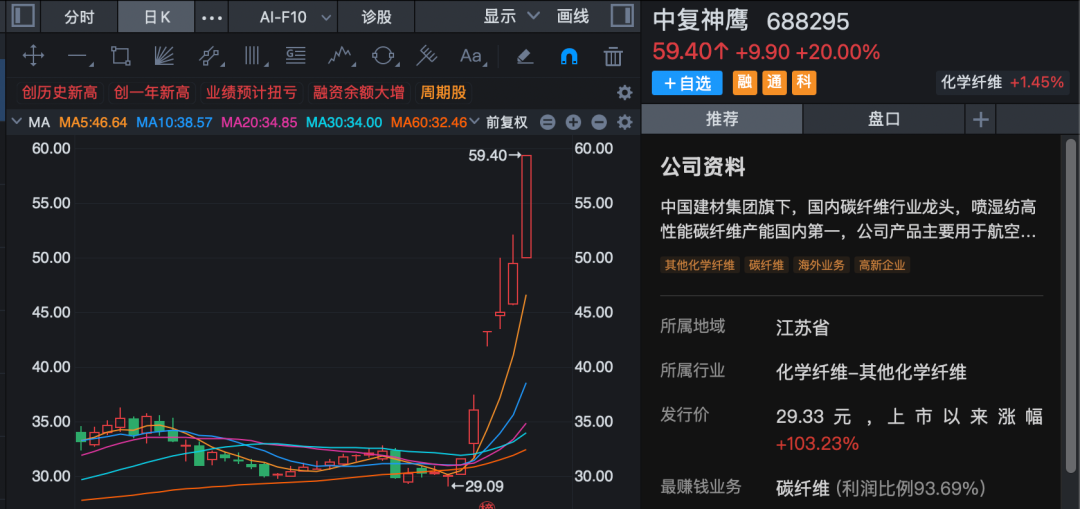Select the fan lines drawing tool

tap(165, 56)
